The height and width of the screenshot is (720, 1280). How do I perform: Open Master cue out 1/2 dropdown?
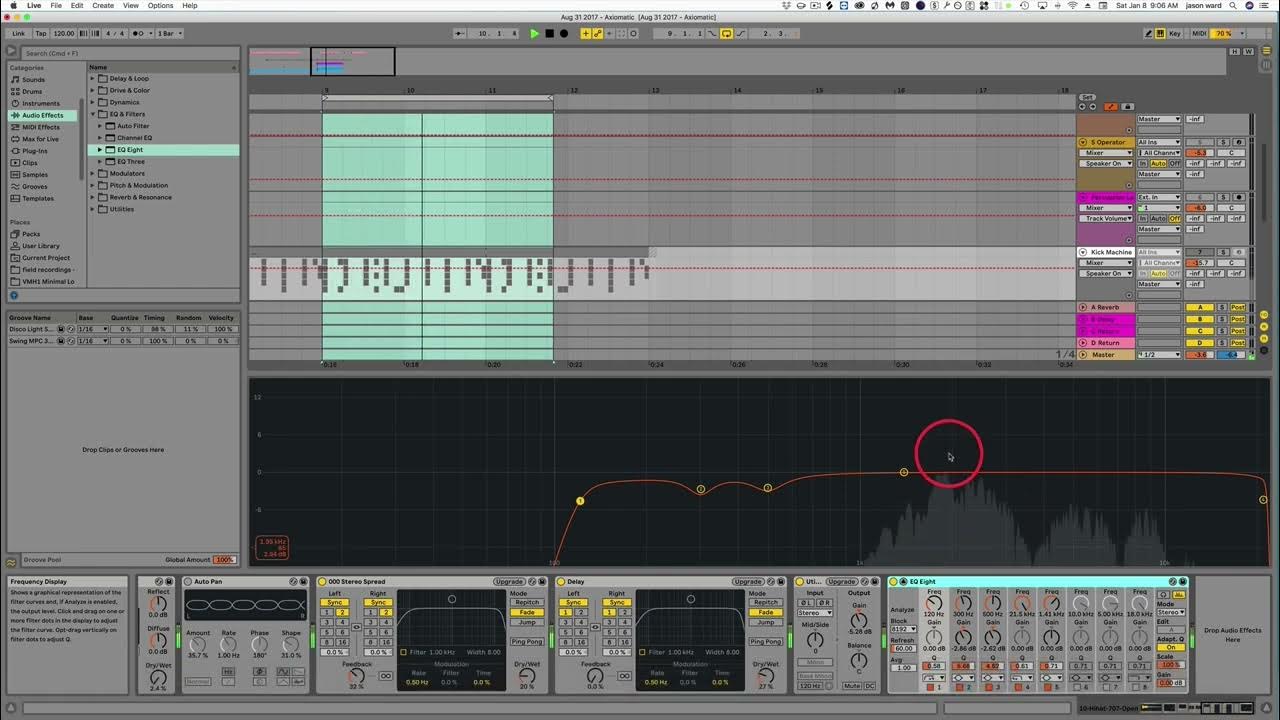(x=1159, y=354)
